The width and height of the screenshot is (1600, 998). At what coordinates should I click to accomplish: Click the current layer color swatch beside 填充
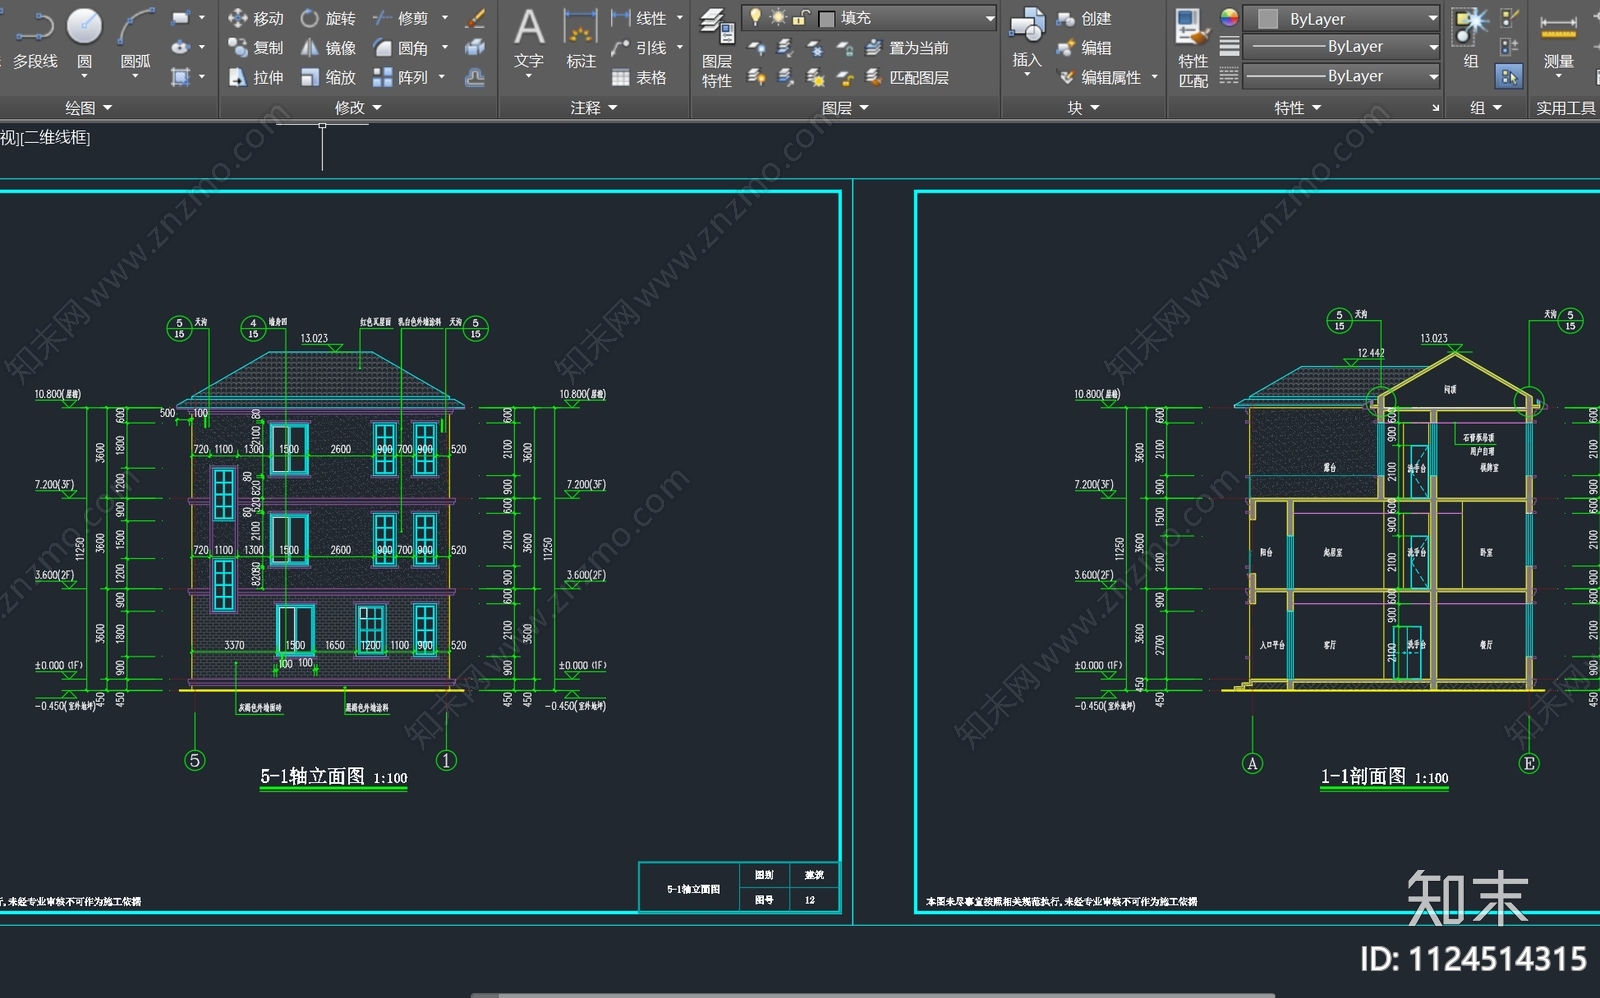pyautogui.click(x=827, y=18)
